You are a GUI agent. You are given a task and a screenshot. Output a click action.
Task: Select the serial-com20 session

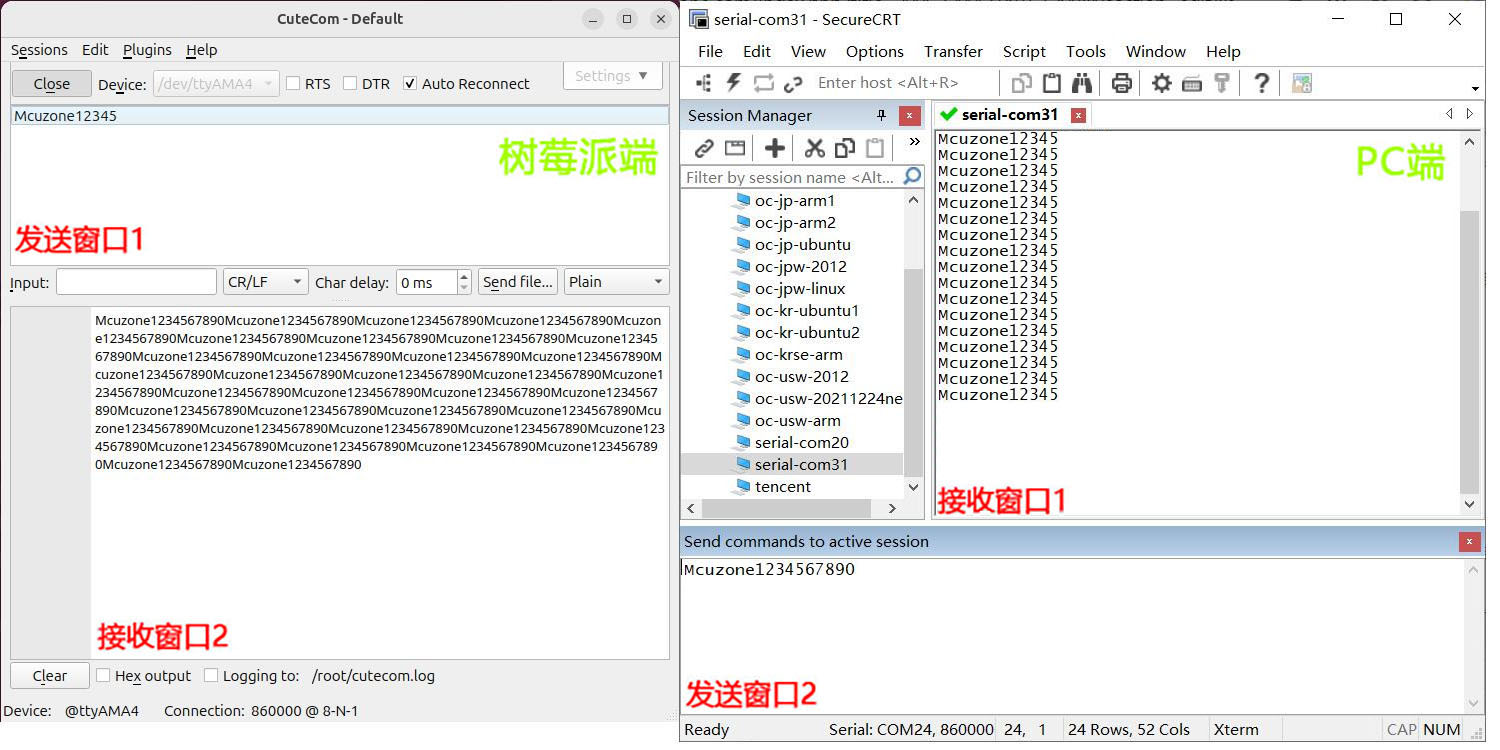point(802,442)
